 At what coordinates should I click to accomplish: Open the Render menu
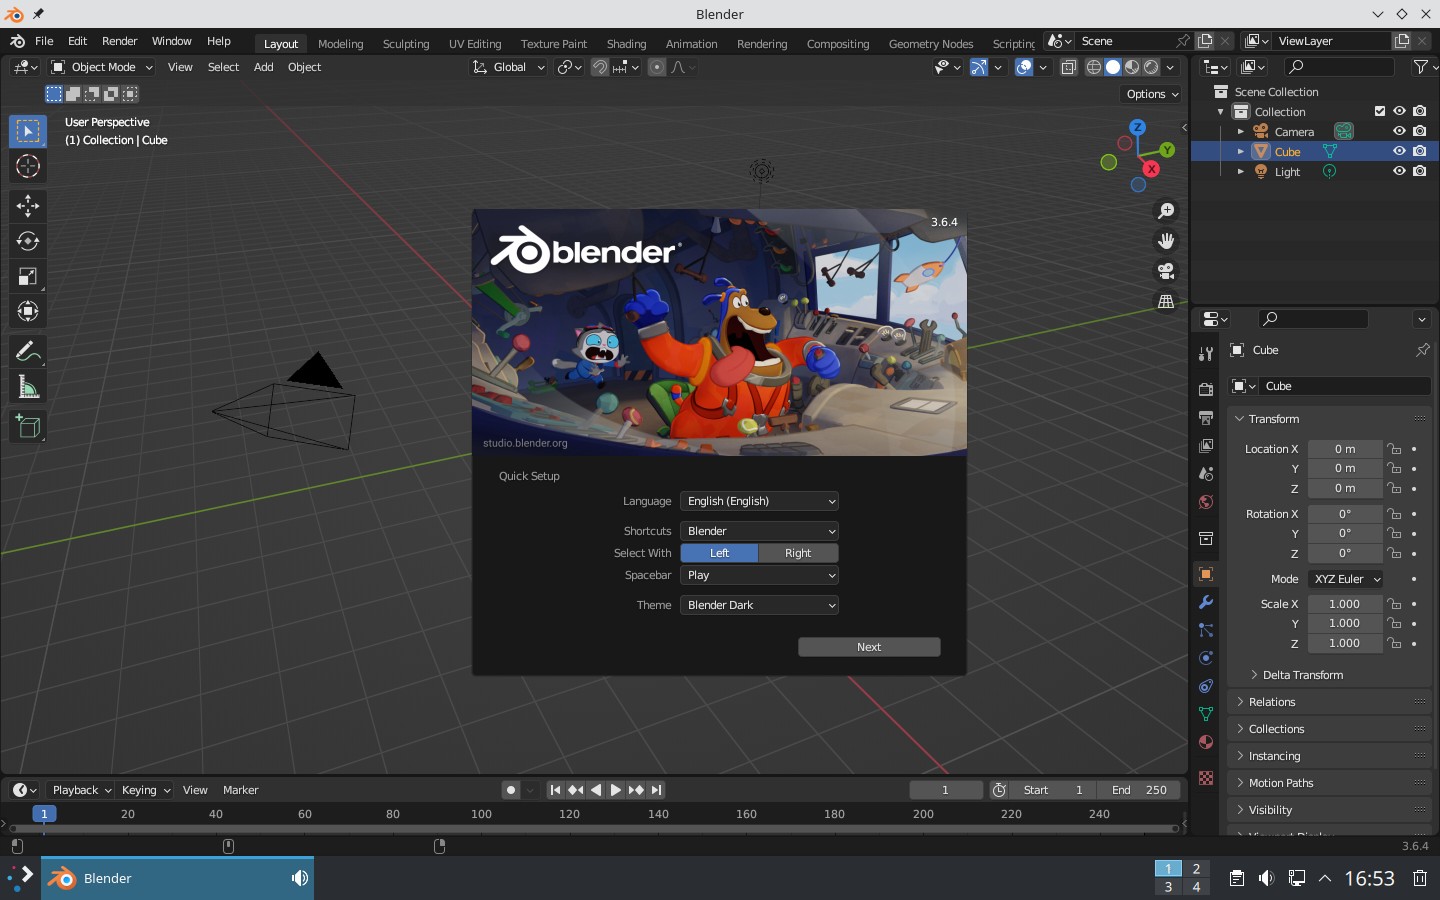tap(119, 41)
